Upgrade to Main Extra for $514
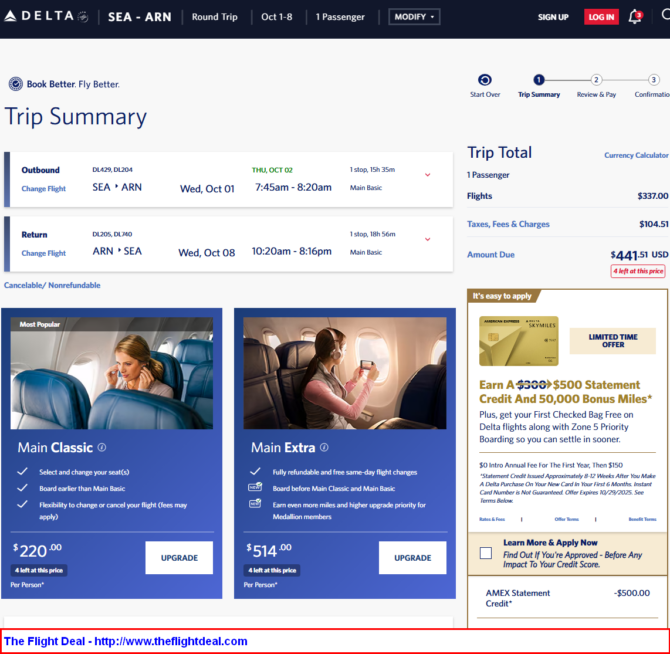Viewport: 670px width, 654px height. click(x=413, y=558)
